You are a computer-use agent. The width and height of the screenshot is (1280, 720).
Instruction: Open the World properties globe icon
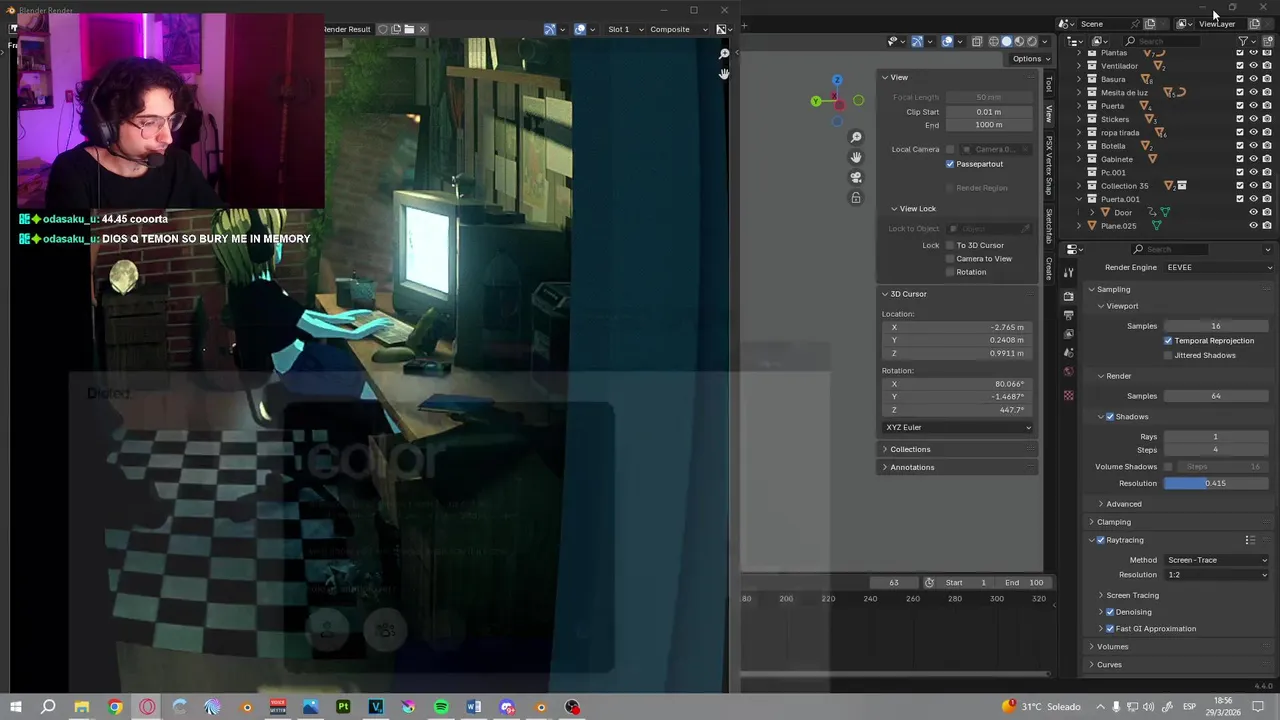pyautogui.click(x=1069, y=372)
